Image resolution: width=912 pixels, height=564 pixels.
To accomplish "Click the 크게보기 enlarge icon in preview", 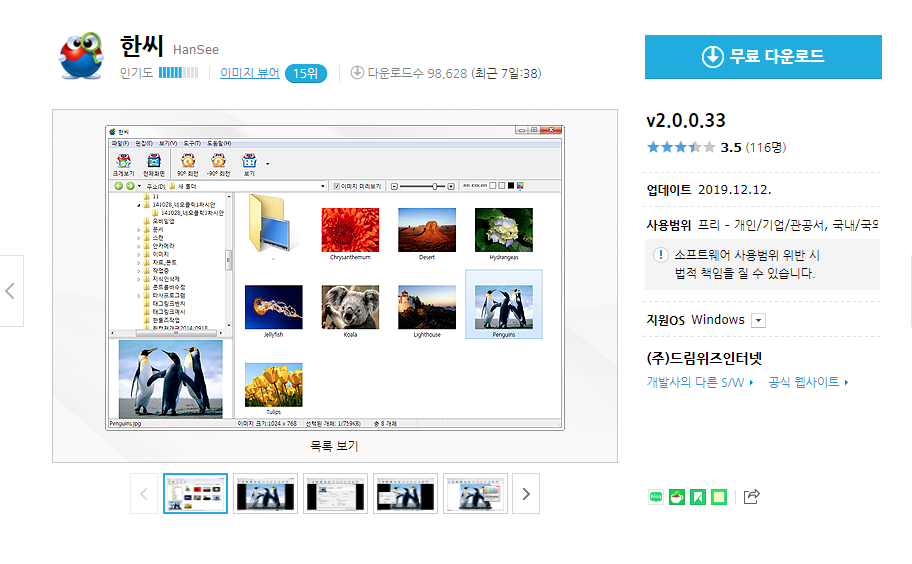I will [x=123, y=165].
